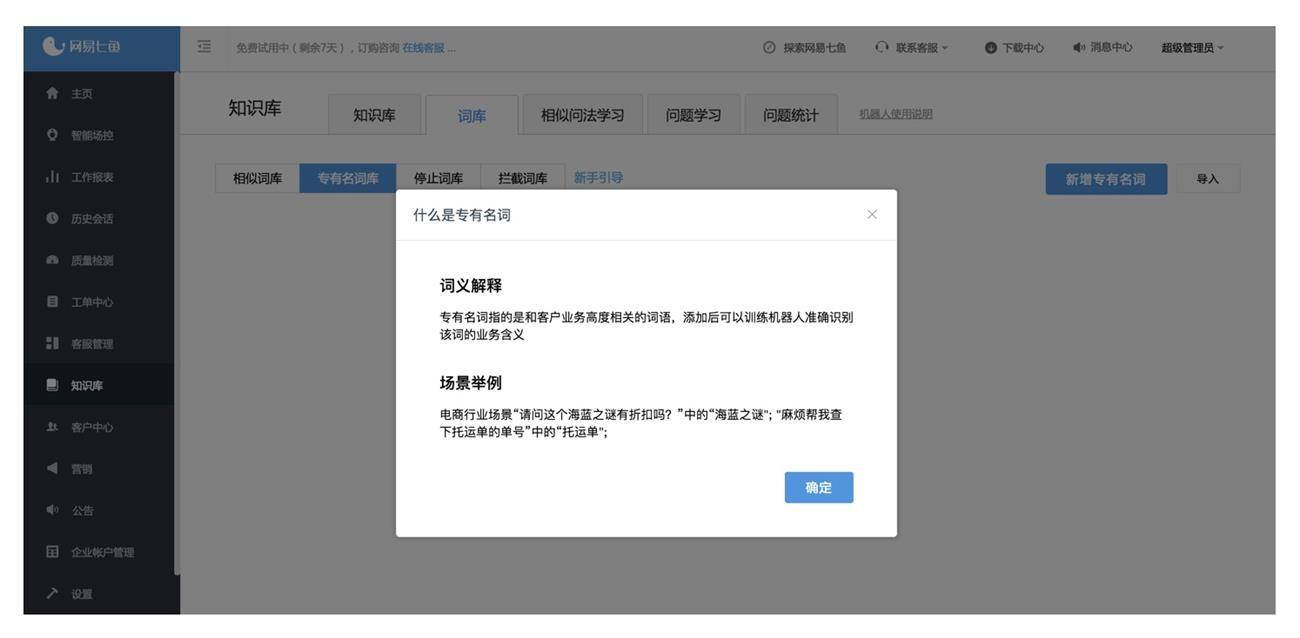Viewport: 1300px width, 638px height.
Task: Open the 下载中心 download icon
Action: [990, 48]
